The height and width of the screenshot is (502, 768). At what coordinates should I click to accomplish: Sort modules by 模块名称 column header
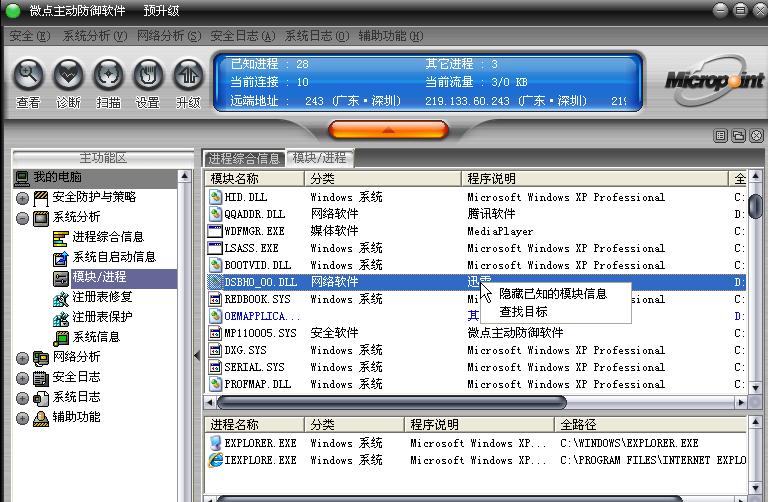[255, 179]
